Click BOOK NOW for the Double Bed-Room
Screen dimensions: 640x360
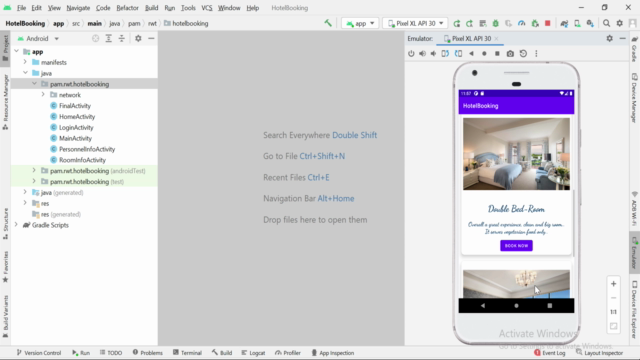coord(516,246)
